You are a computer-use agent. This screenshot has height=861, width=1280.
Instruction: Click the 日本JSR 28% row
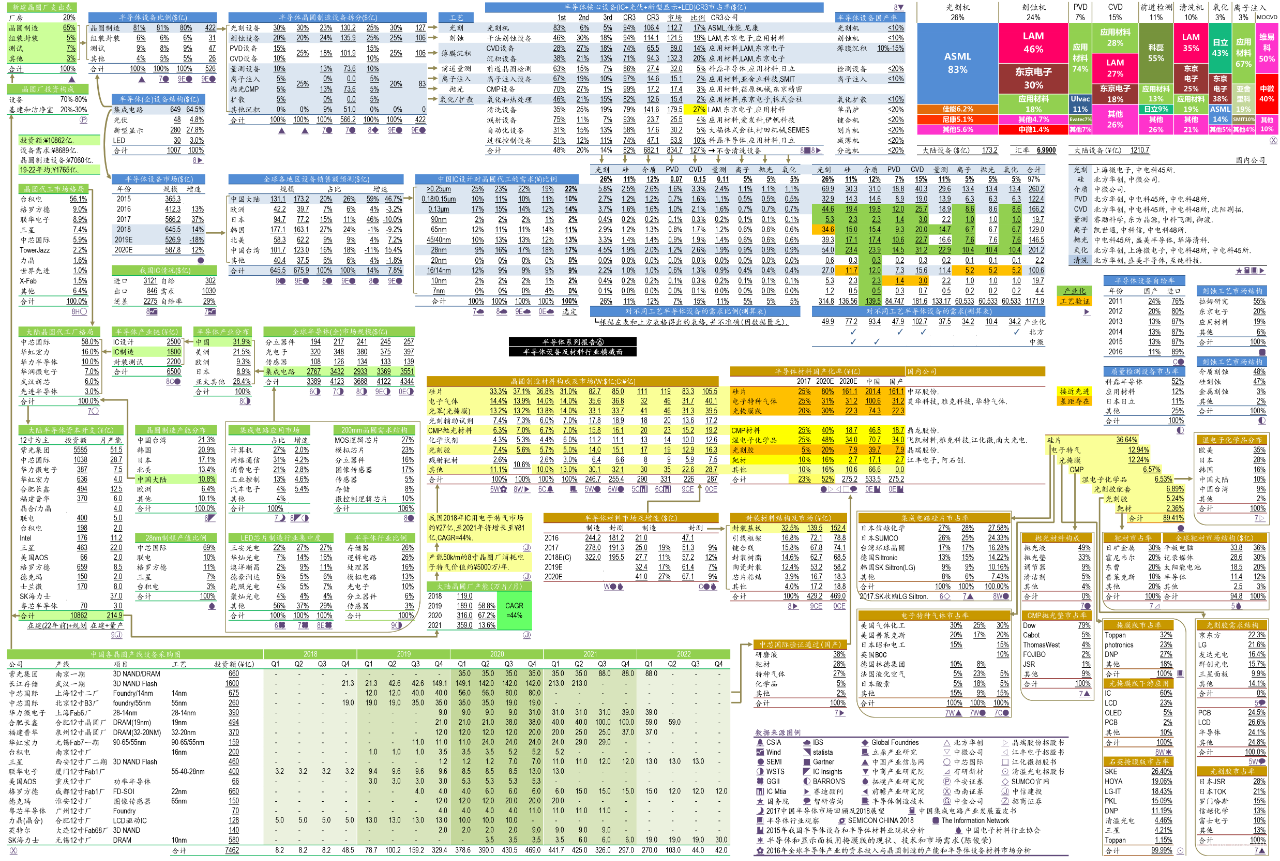[x=1232, y=781]
